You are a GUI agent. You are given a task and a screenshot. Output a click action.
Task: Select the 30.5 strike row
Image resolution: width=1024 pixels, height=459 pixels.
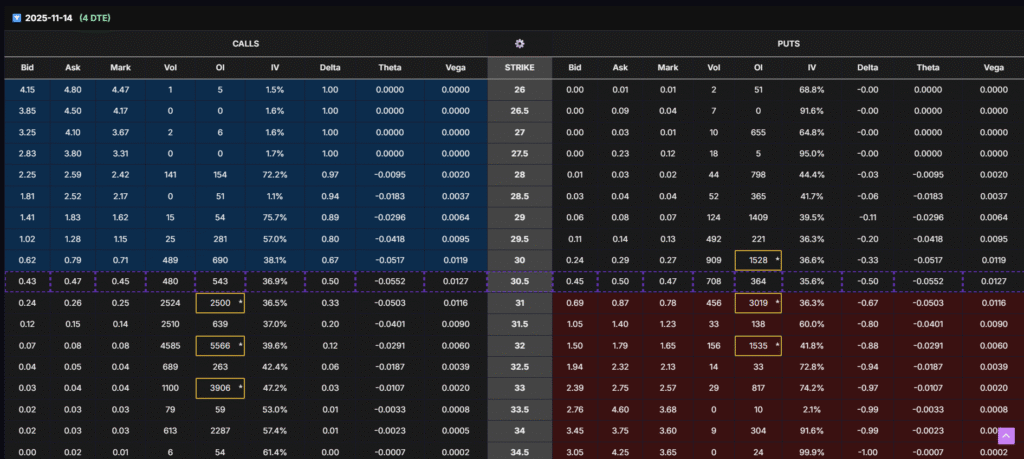[x=519, y=282]
